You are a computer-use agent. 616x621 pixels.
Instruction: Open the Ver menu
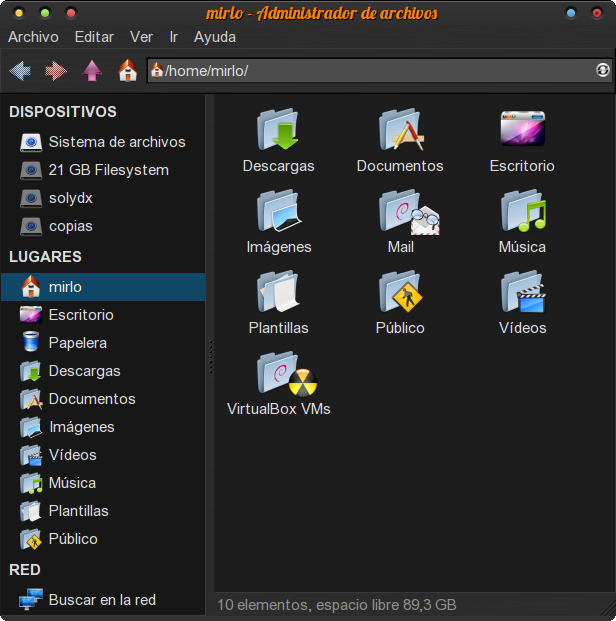pyautogui.click(x=141, y=37)
